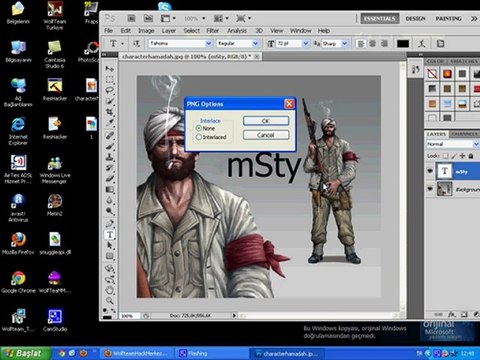The height and width of the screenshot is (360, 480).
Task: Select the Hand tool
Action: 110,290
